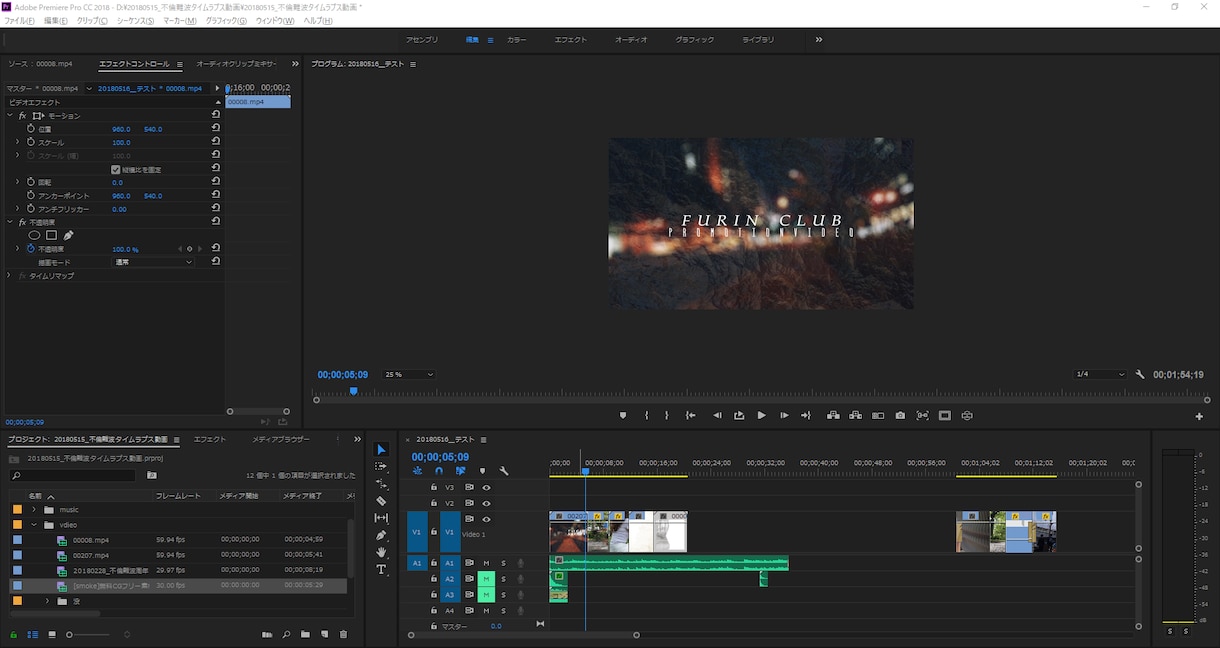This screenshot has height=648, width=1220.
Task: Uncheck the uniform scale checkbox
Action: point(116,170)
